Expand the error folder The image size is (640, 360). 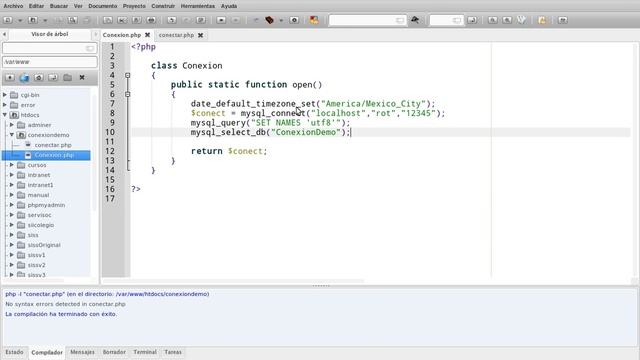(5, 105)
